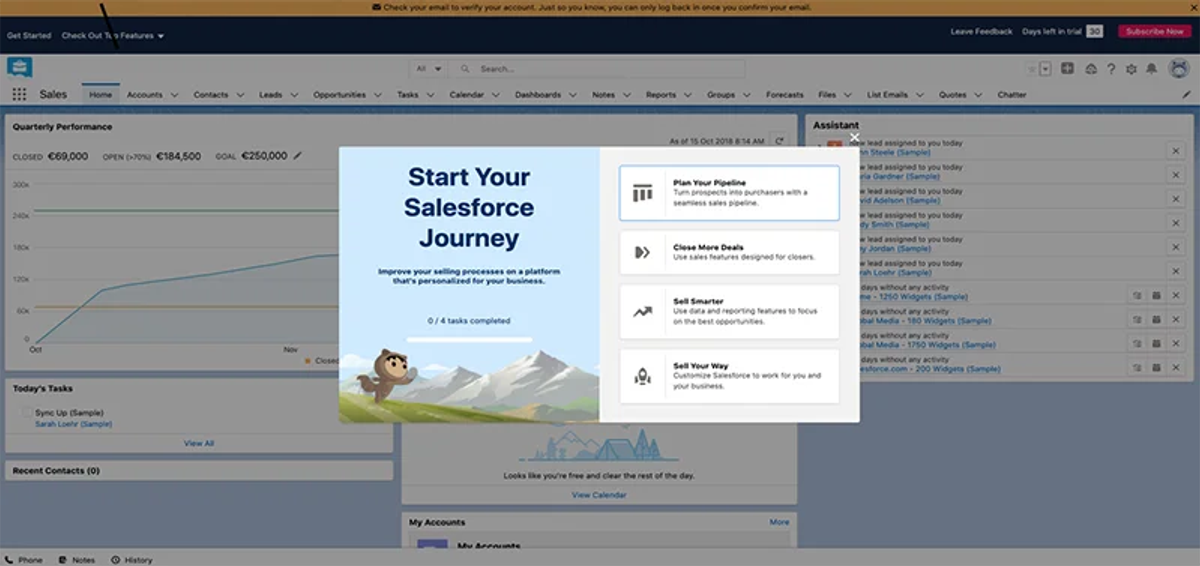Create a task for 180 Widgets opportunity
Screen dimensions: 1200x566
[x=1137, y=319]
